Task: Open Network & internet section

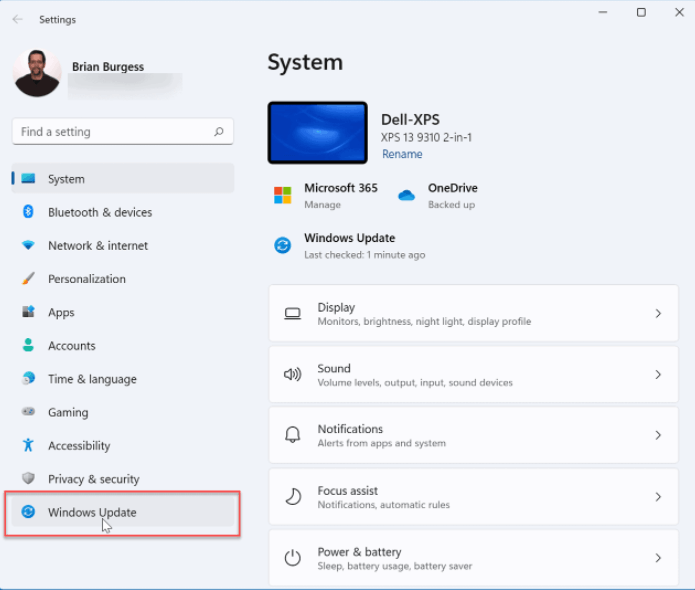Action: tap(123, 245)
